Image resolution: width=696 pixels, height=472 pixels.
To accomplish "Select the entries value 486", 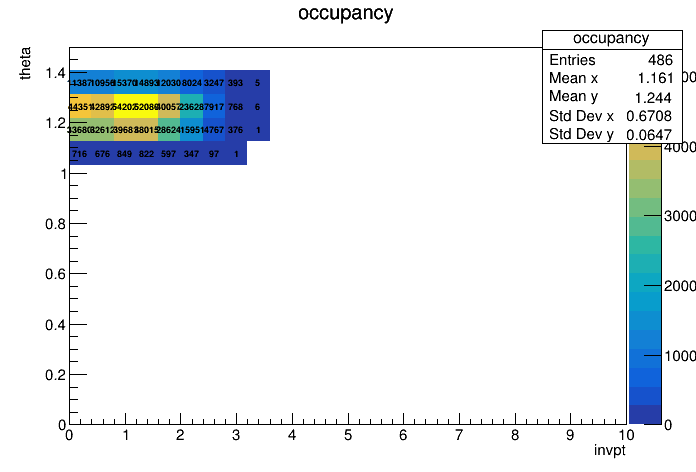I will [660, 60].
